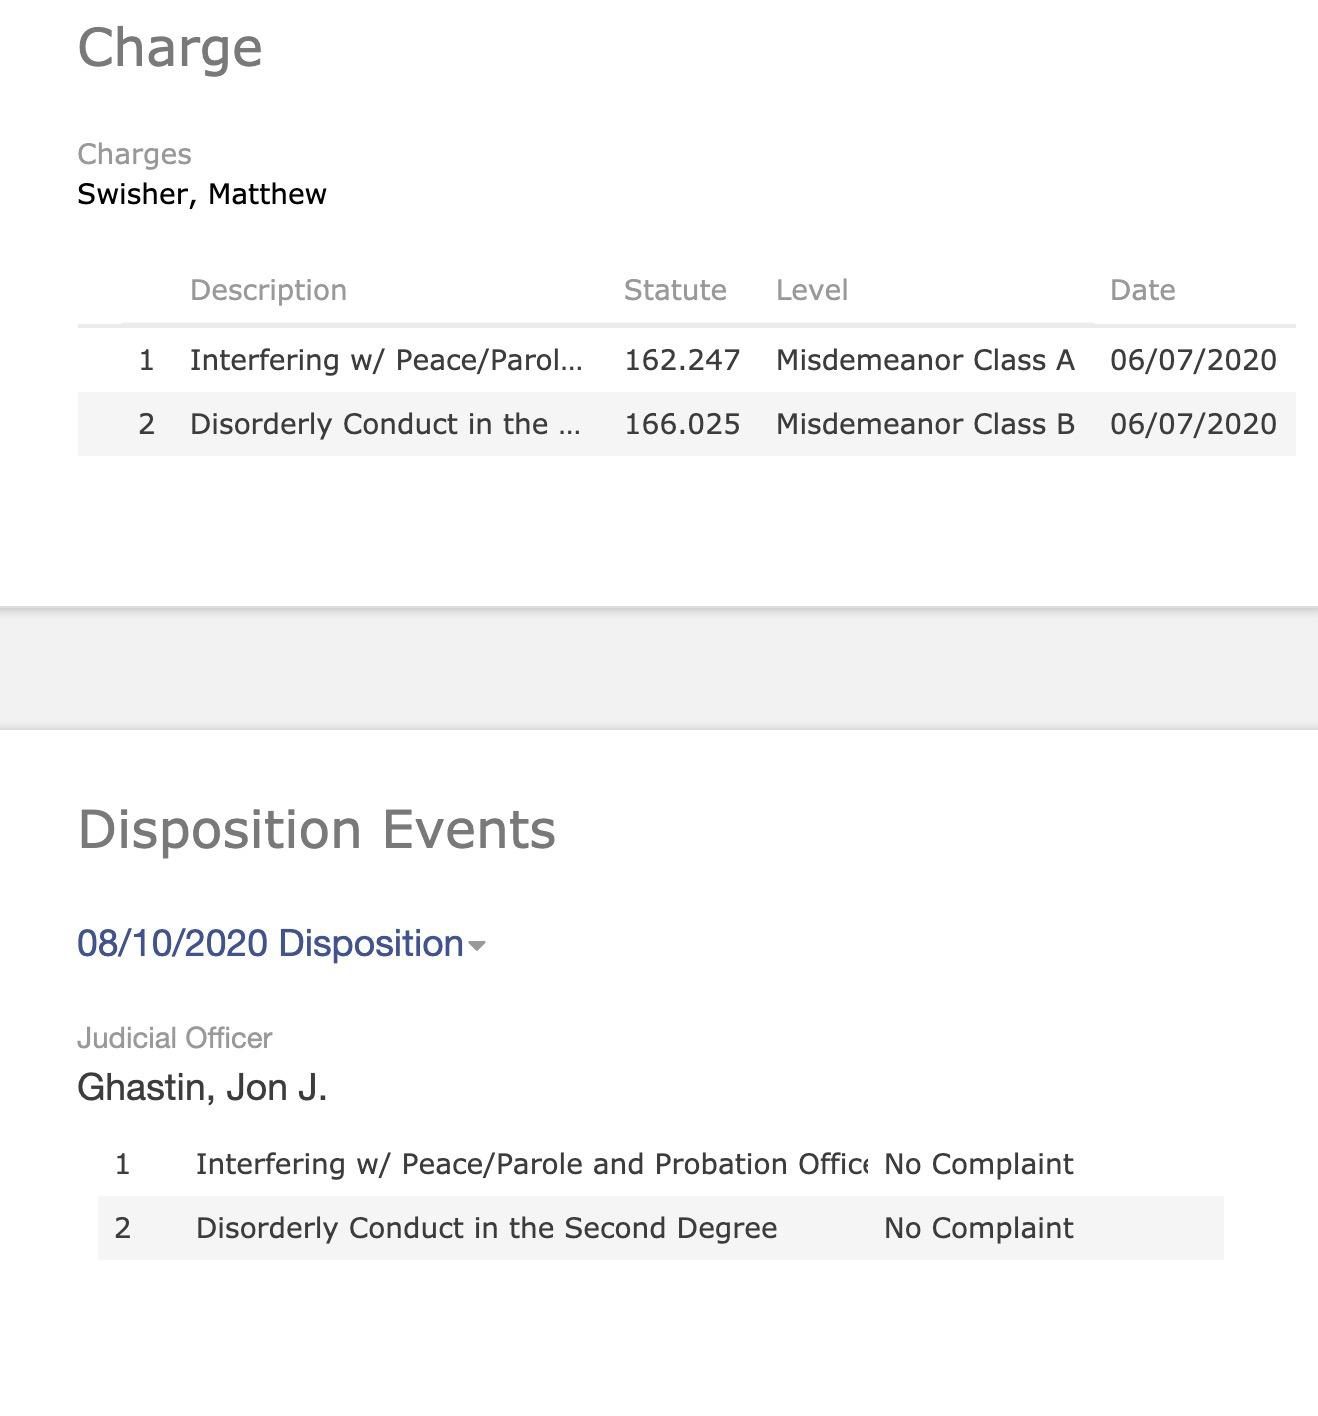Image resolution: width=1318 pixels, height=1416 pixels.
Task: Click statute number 162.247
Action: click(682, 360)
